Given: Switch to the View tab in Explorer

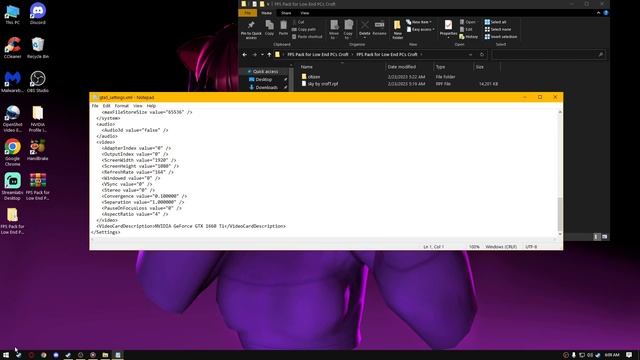Looking at the screenshot, I should tap(304, 13).
